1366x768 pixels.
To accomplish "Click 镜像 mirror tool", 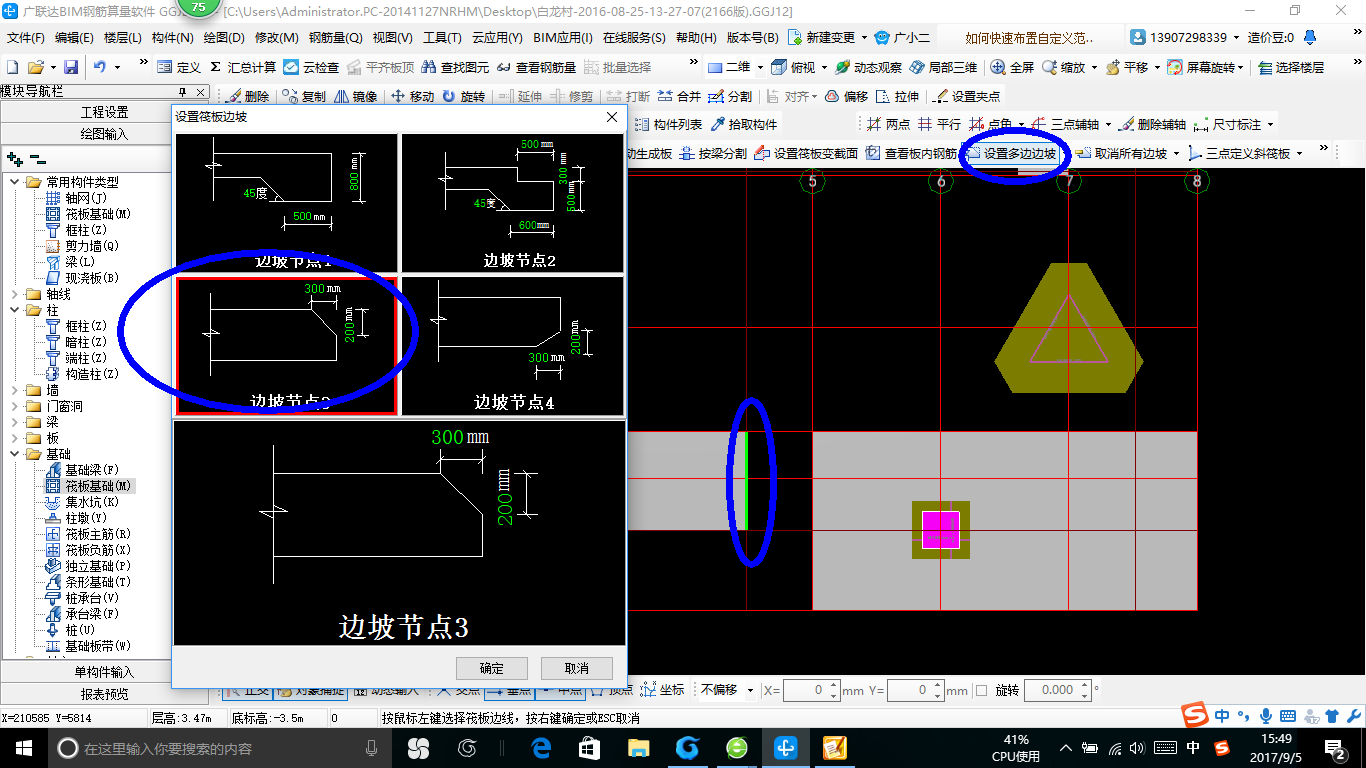I will pos(355,96).
